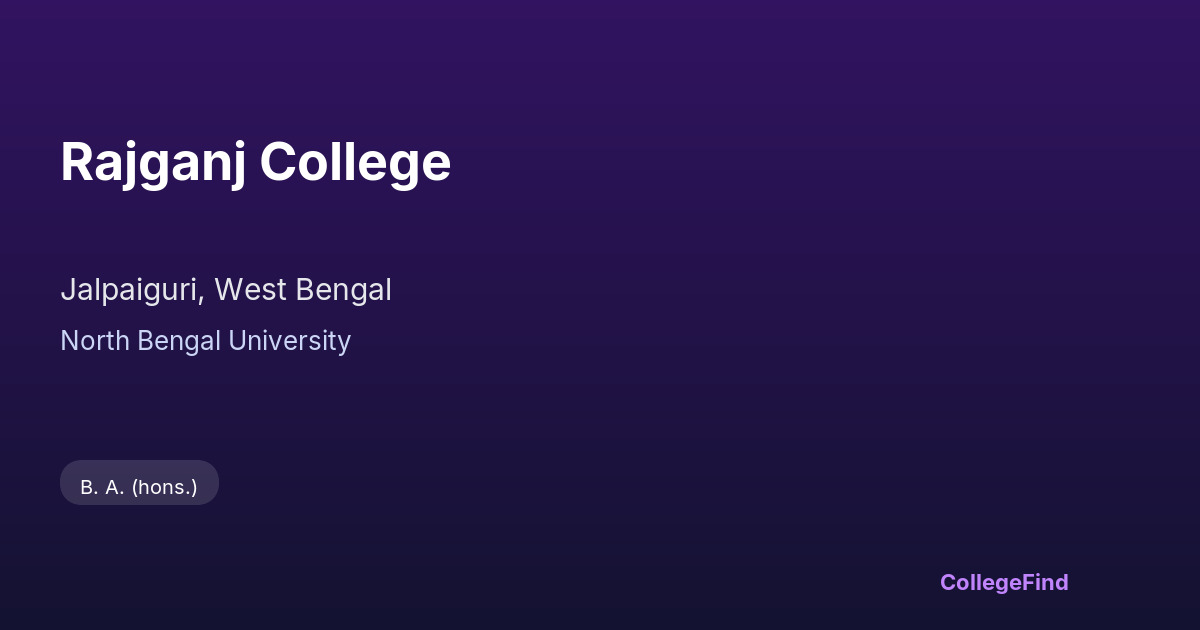
Task: Click the left rounded edge of the course pill
Action: (68, 483)
